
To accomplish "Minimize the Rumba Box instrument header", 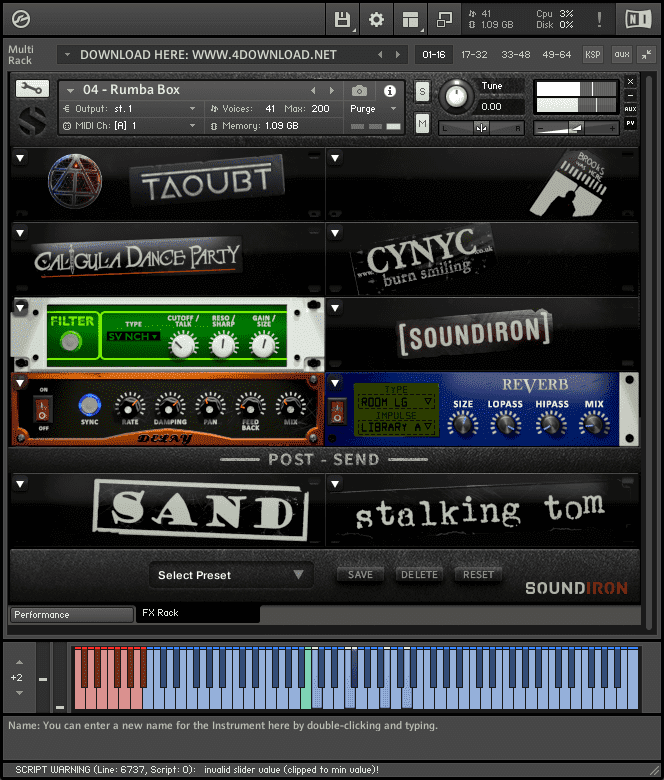I will [x=630, y=95].
